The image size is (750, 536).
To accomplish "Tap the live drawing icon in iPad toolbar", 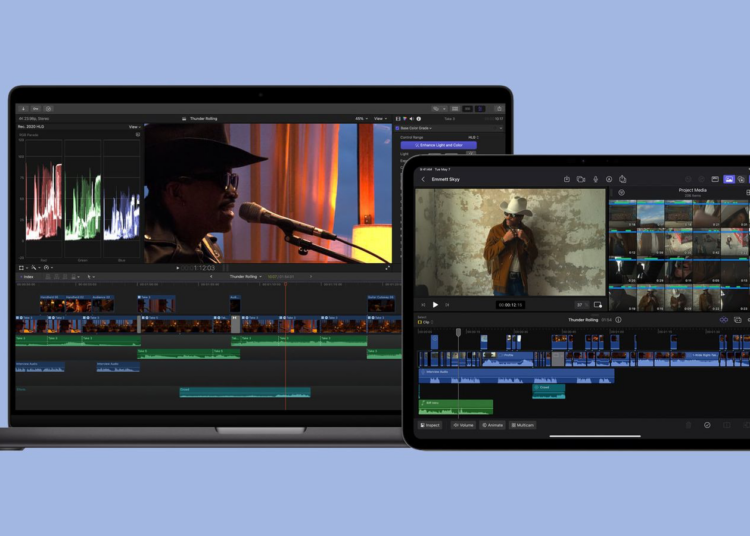I will tap(609, 179).
